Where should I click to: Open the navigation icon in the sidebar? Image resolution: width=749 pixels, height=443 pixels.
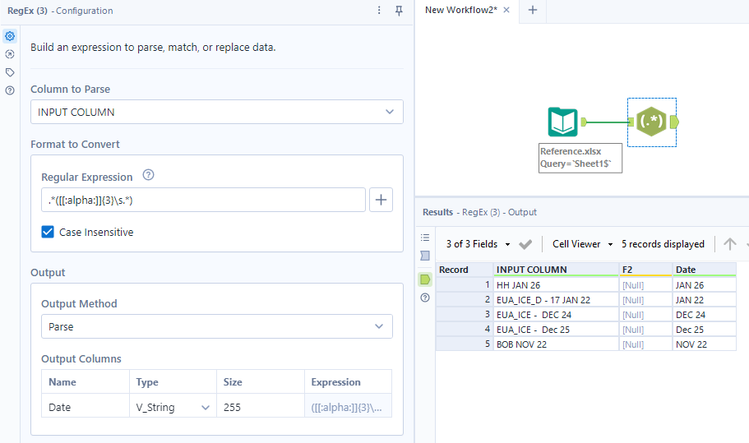(10, 54)
